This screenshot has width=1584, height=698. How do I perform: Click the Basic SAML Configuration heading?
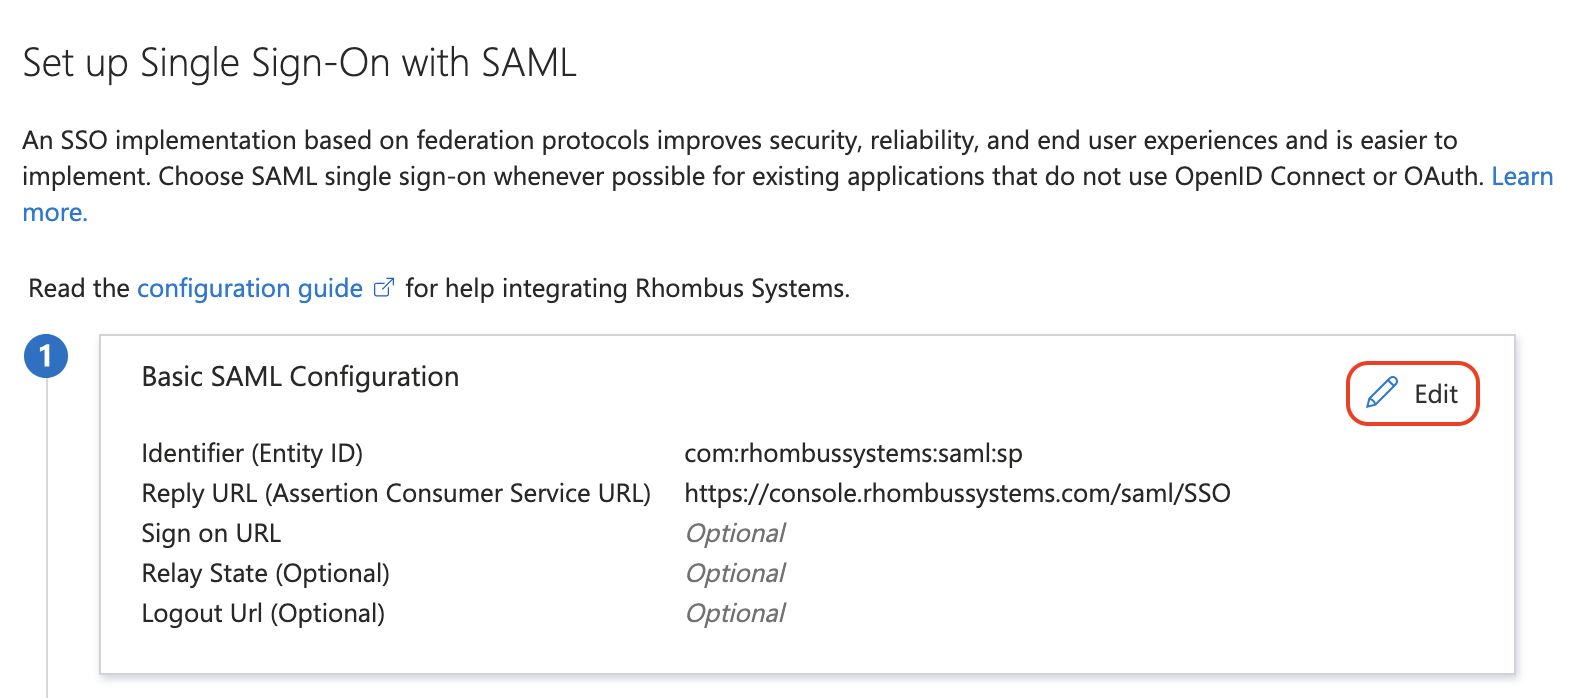pos(300,377)
